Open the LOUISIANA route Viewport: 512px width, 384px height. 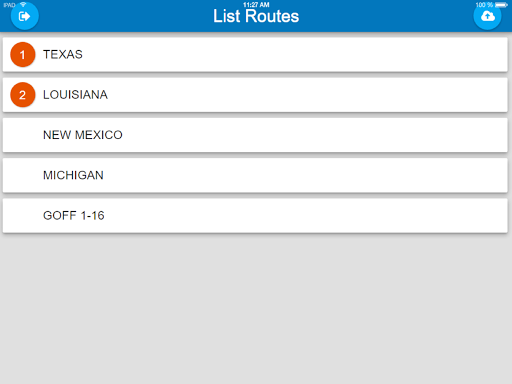[255, 95]
